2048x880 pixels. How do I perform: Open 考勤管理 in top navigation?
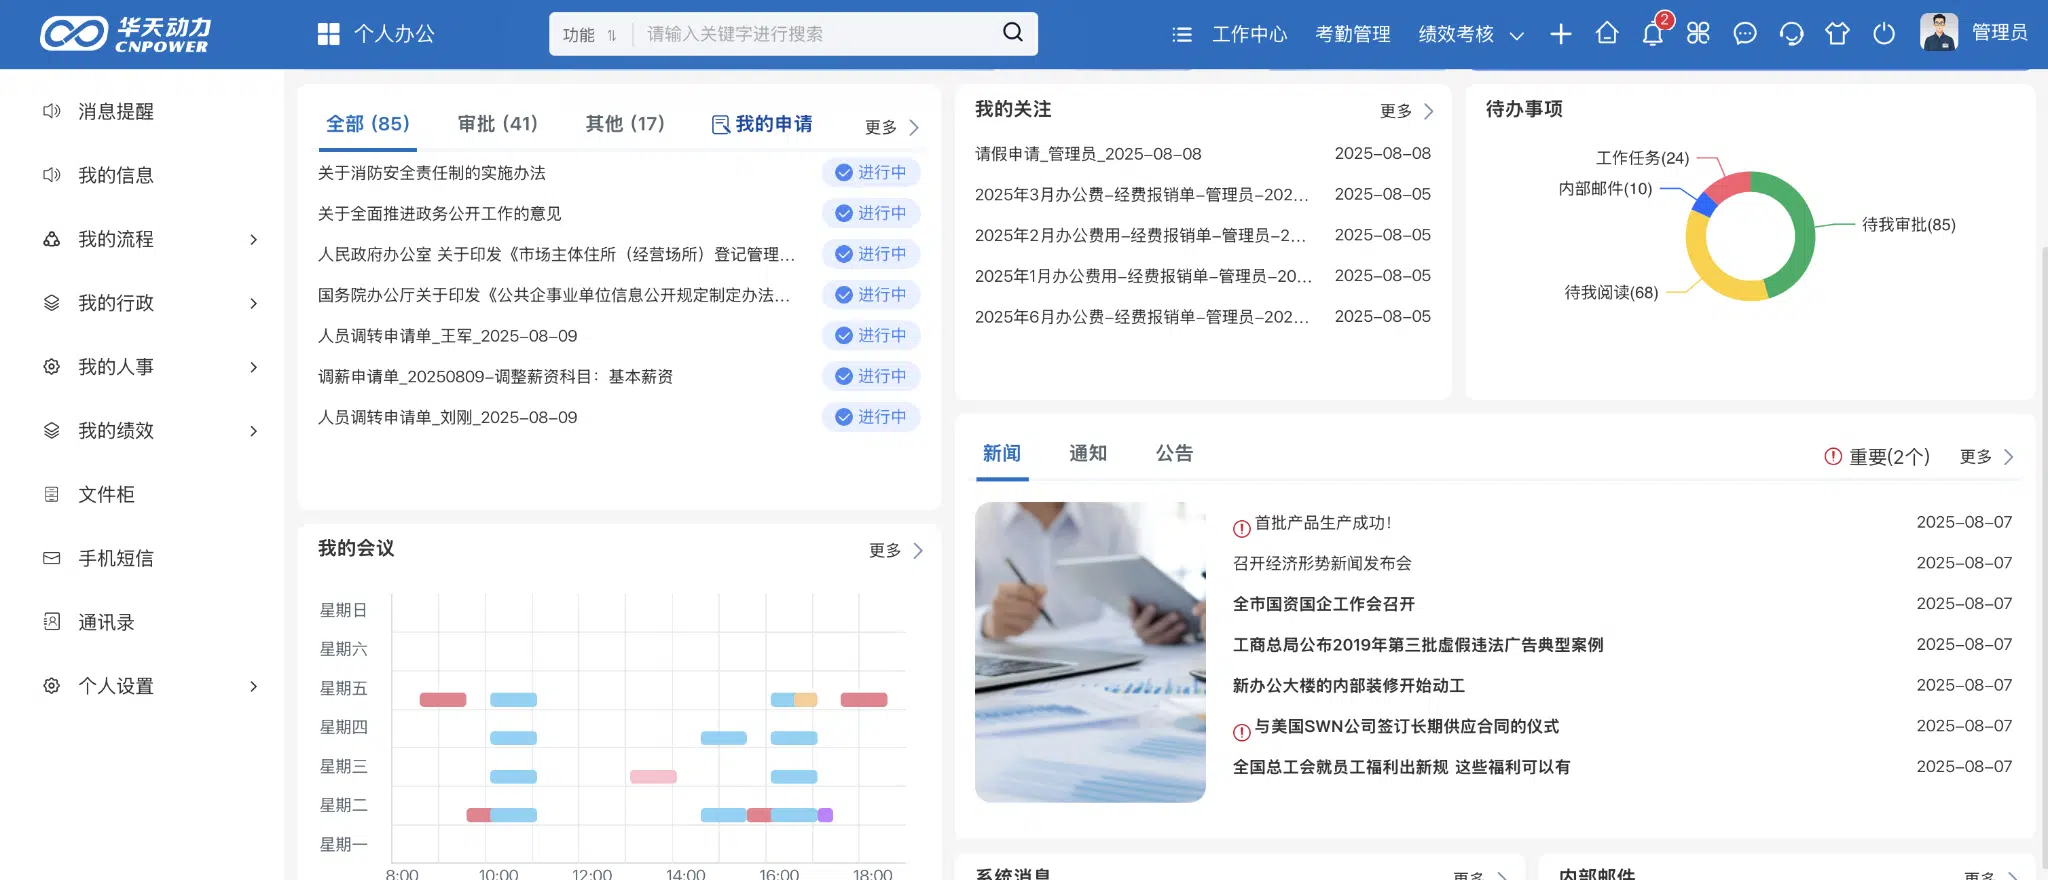click(x=1353, y=35)
